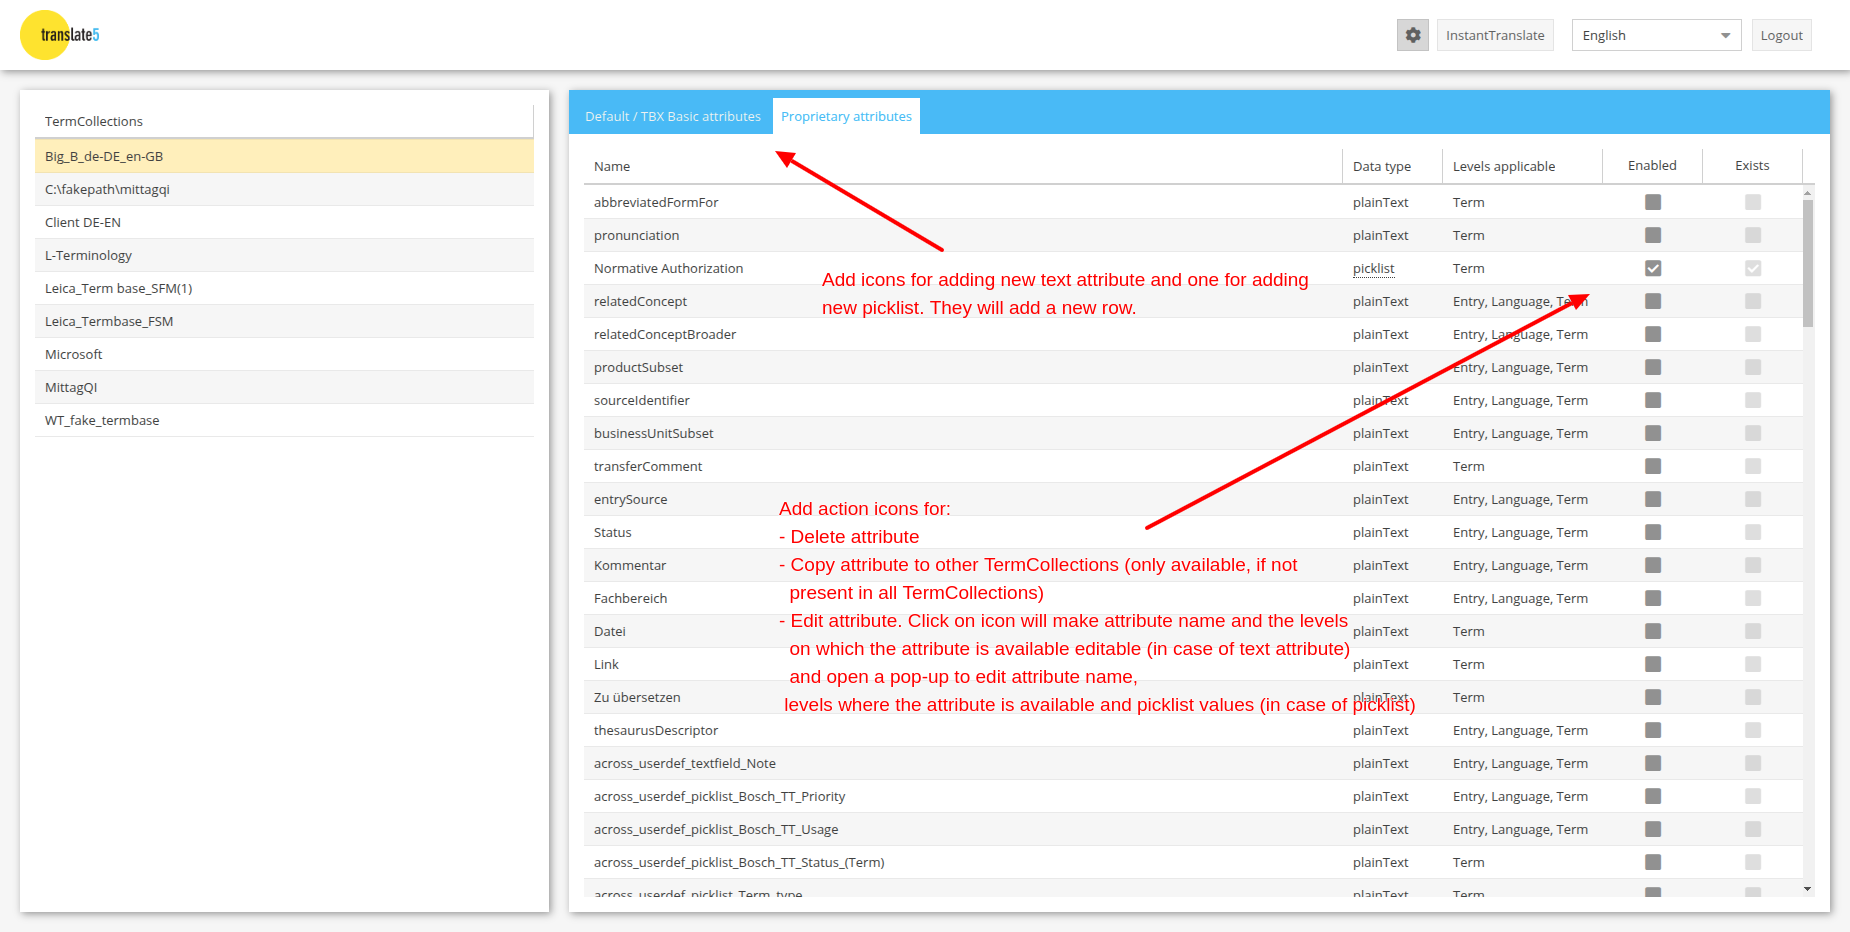Toggle Enabled checkbox for pronunciation
This screenshot has width=1850, height=932.
pyautogui.click(x=1652, y=235)
